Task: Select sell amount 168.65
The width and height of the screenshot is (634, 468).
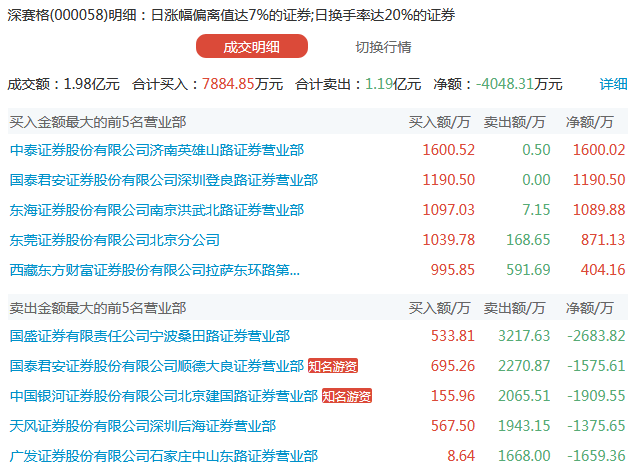Action: coord(528,240)
